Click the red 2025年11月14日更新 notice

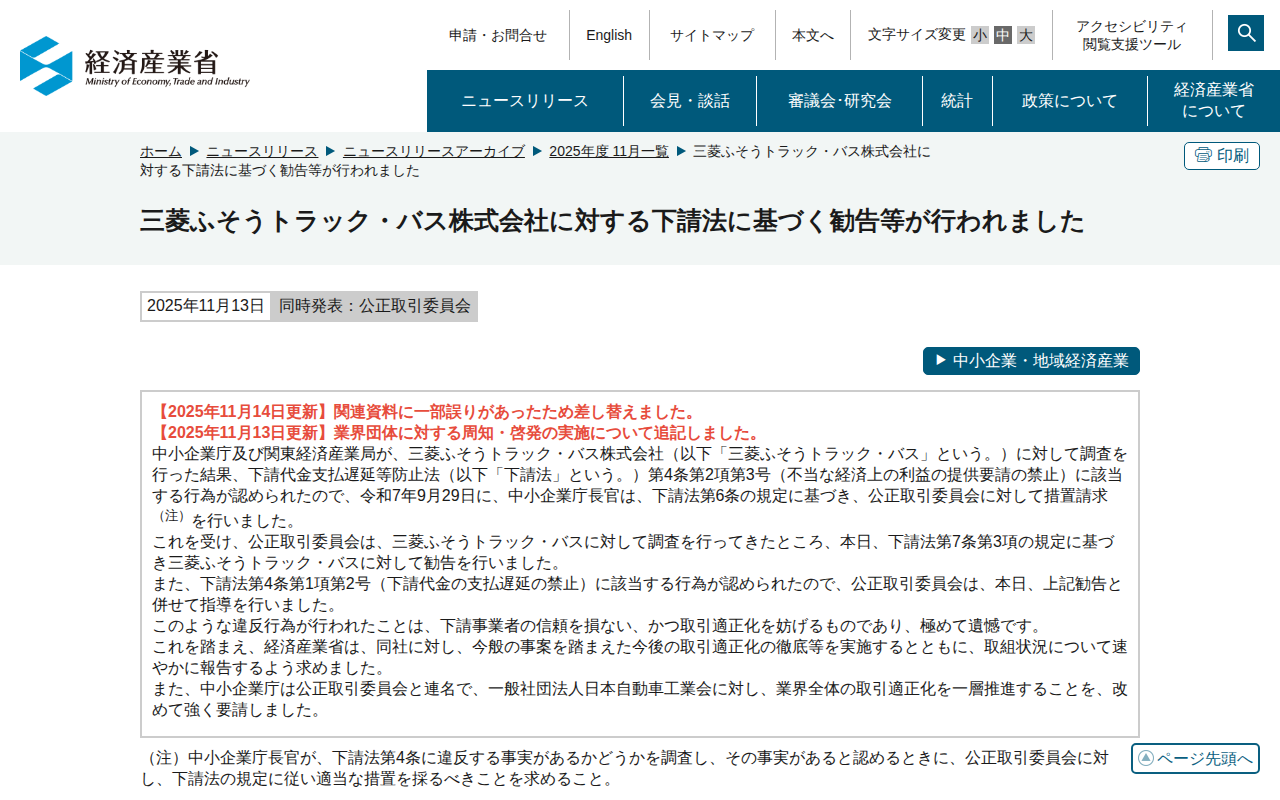pos(426,412)
